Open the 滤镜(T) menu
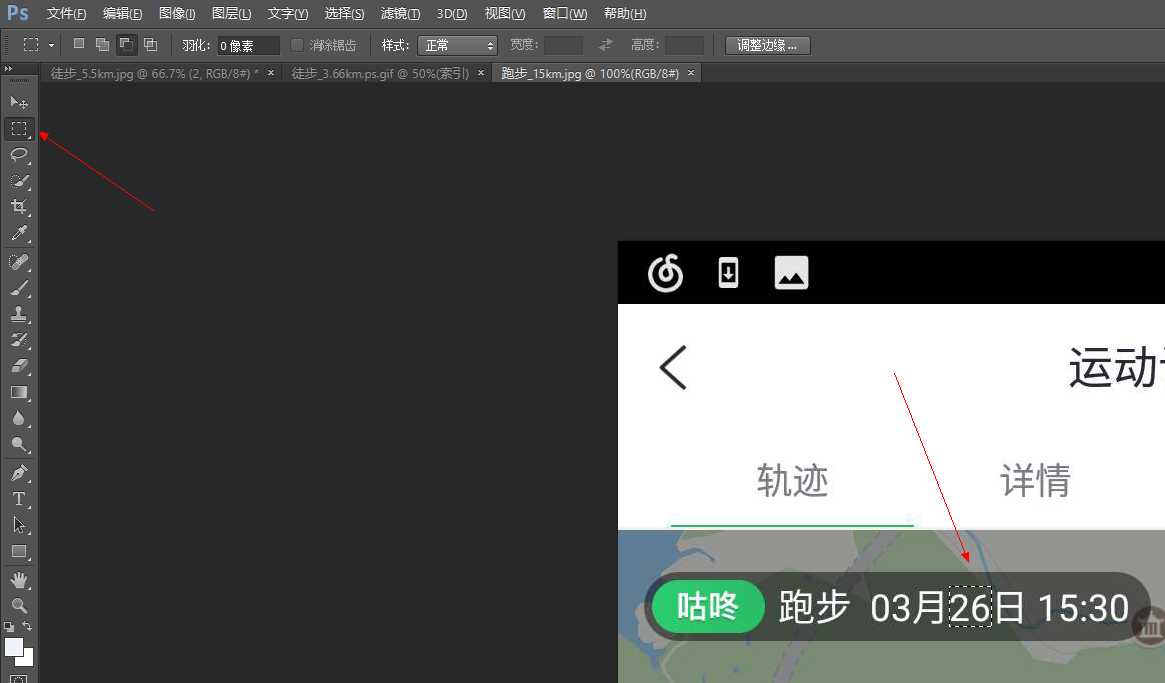The image size is (1165, 683). [x=400, y=13]
